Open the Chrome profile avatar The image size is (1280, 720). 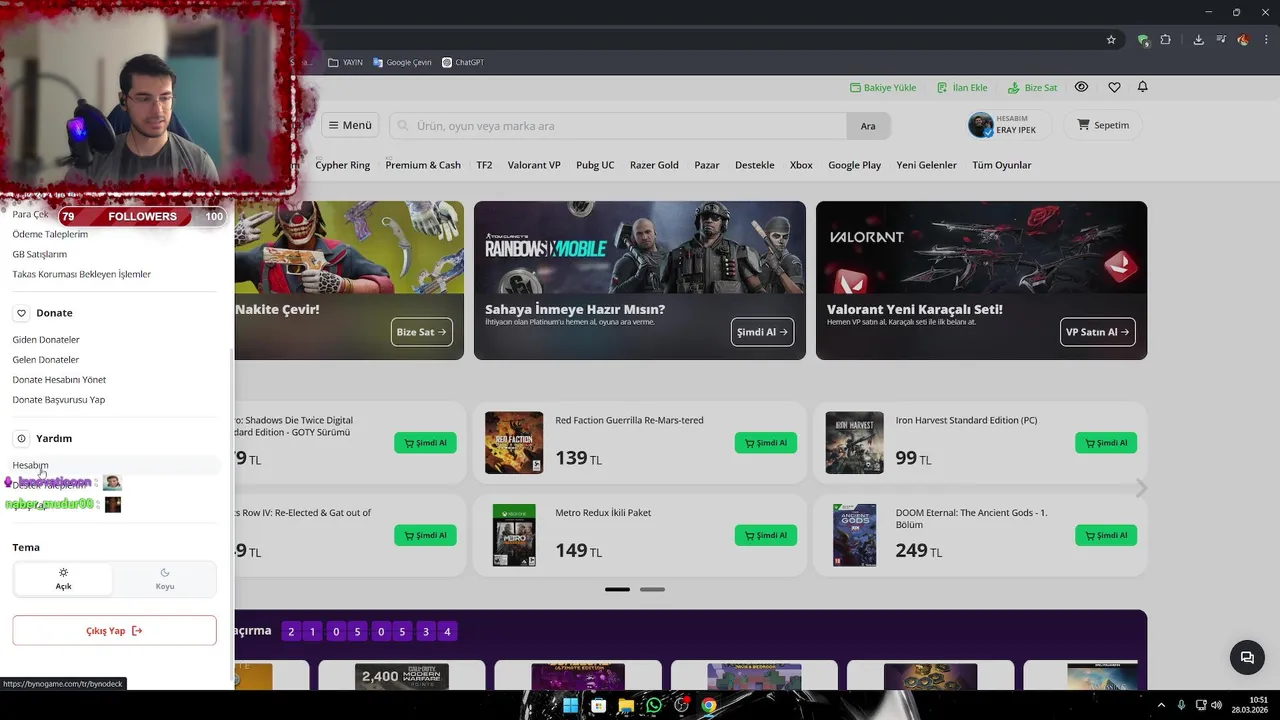[x=1243, y=40]
